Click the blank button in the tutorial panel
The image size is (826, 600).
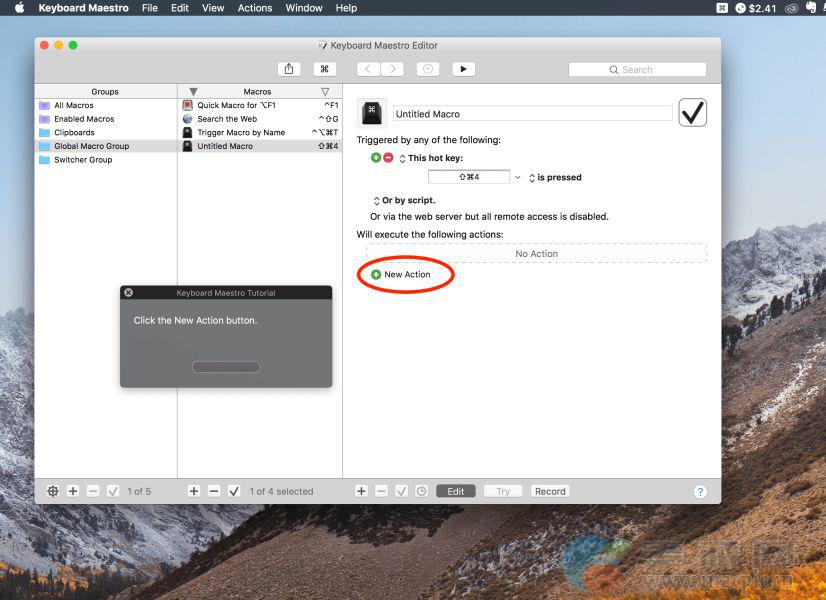[226, 367]
